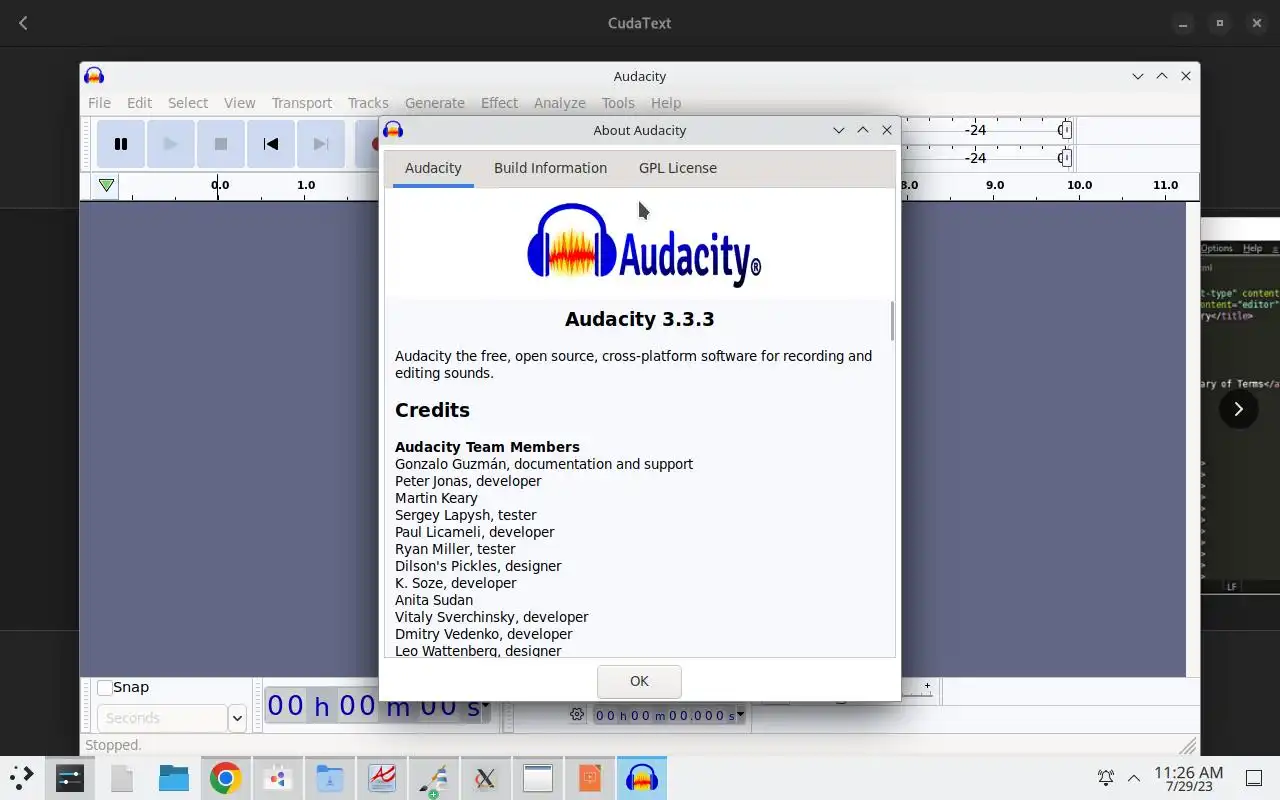
Task: Open the blank window app in taskbar
Action: click(538, 777)
